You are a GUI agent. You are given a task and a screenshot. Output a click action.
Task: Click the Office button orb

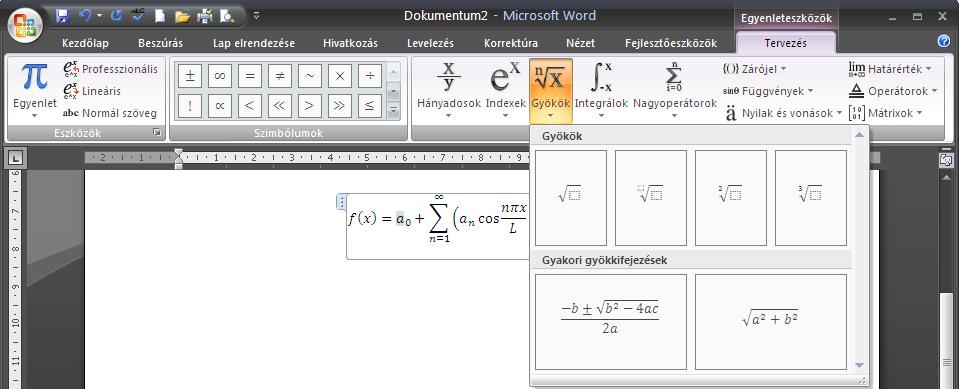pos(25,25)
